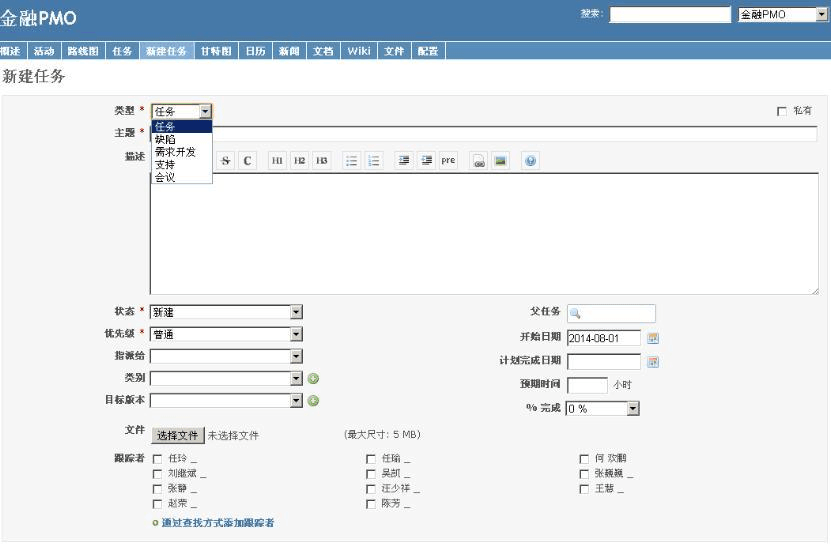Click into the 描述 text area
Viewport: 831px width, 546px height.
484,234
